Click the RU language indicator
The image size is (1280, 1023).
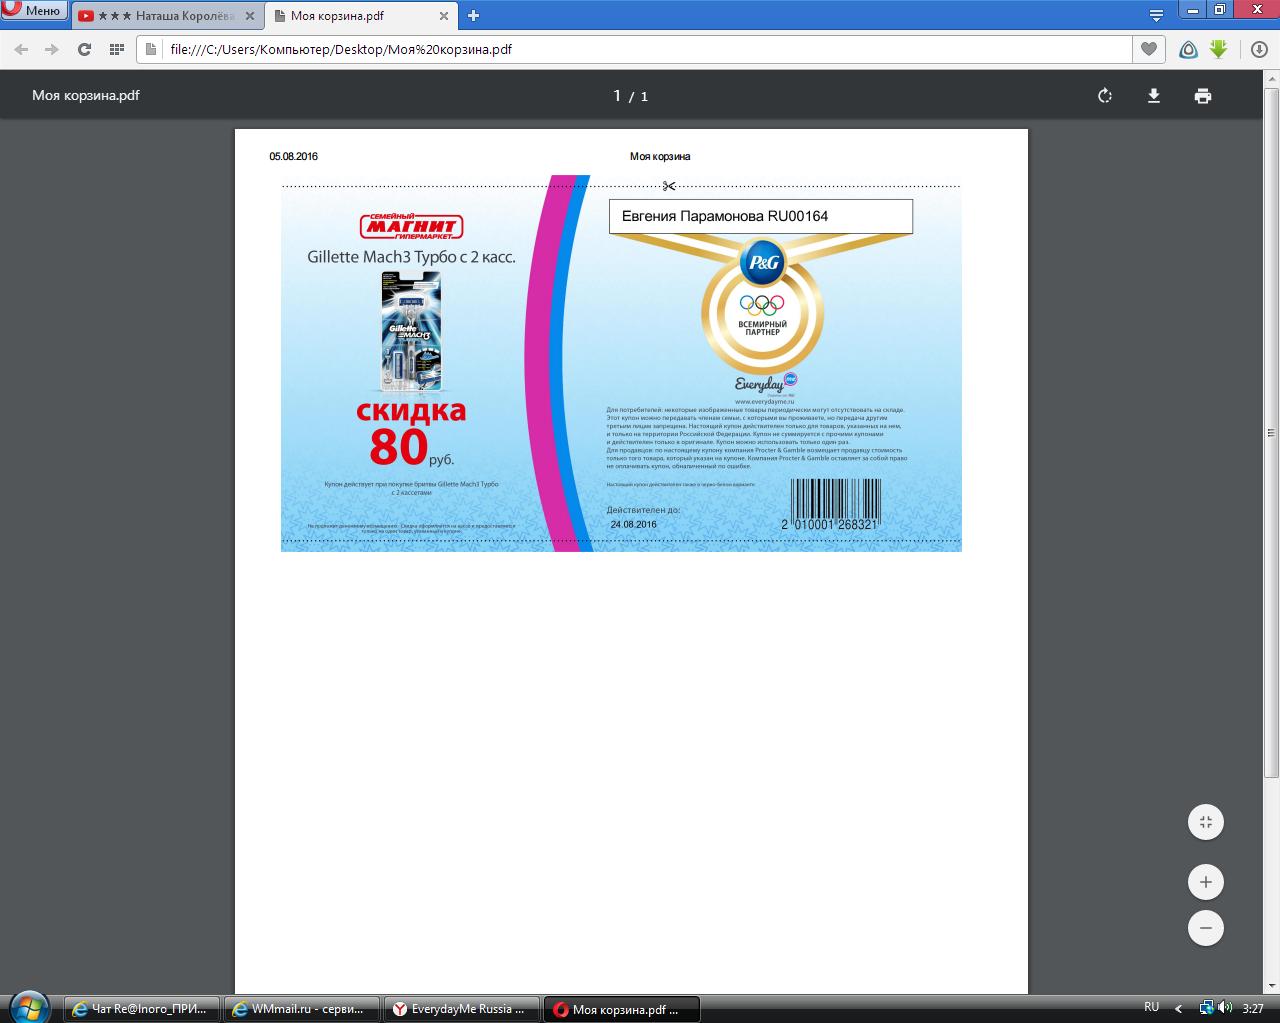point(1151,1007)
